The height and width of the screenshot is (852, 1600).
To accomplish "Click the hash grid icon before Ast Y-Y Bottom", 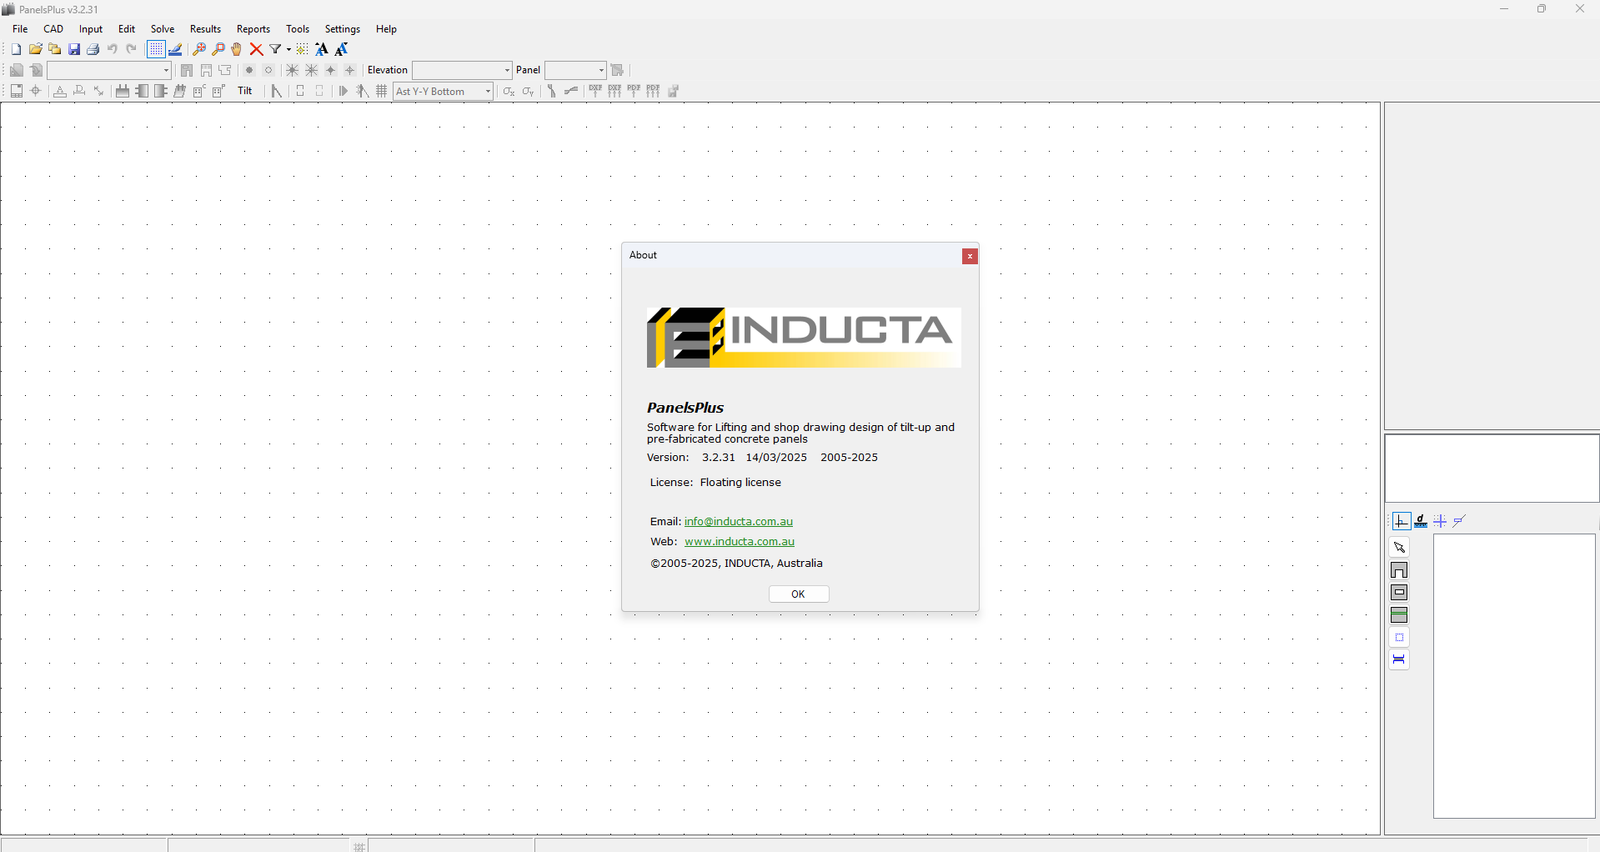I will [x=381, y=91].
